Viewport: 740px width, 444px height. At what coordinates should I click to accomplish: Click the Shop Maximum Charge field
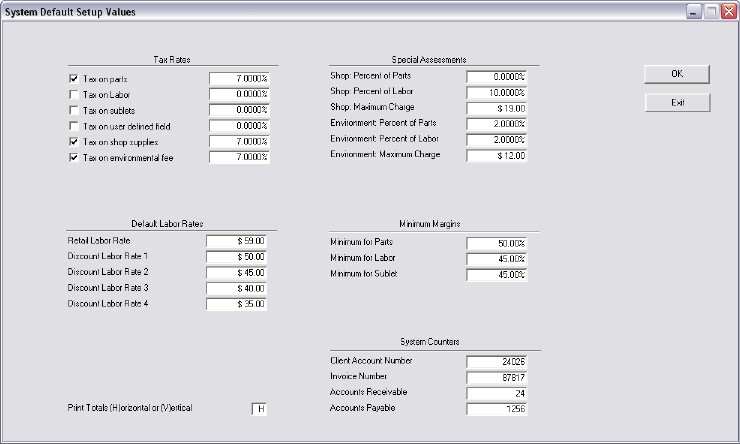(497, 107)
